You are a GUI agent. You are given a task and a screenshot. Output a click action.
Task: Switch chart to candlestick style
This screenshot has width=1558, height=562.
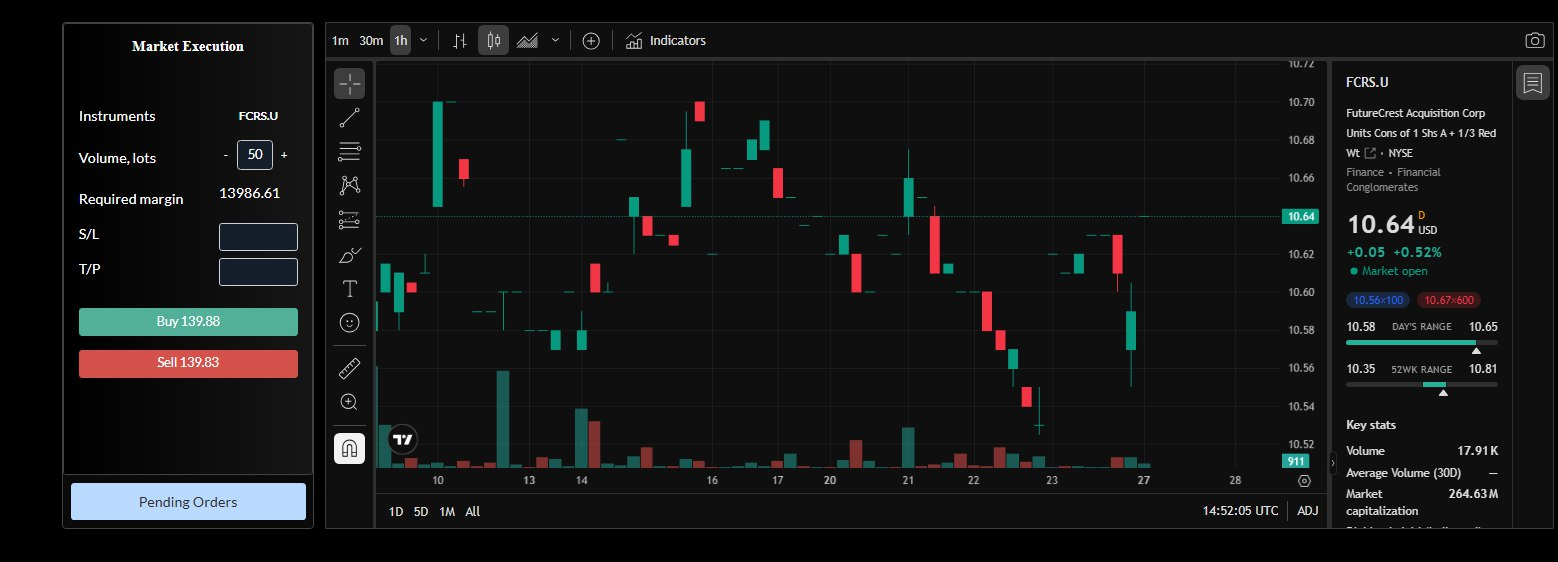(493, 40)
